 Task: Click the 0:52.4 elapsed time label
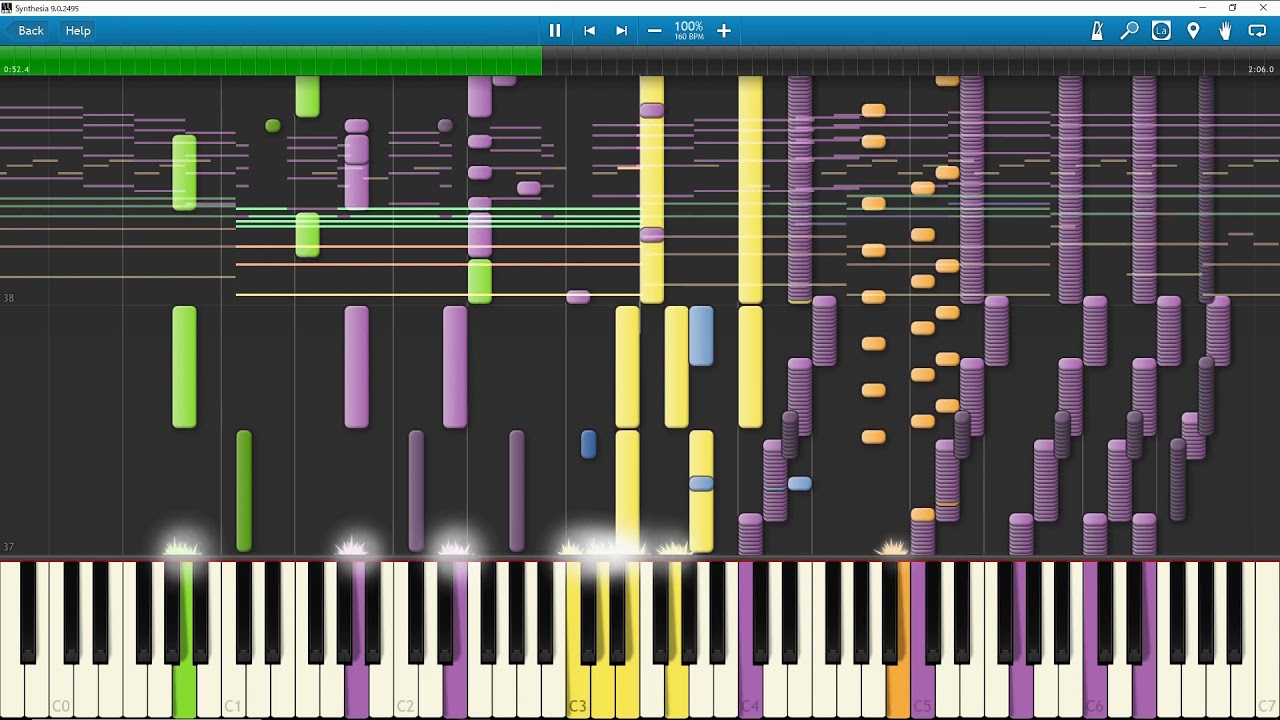point(16,69)
